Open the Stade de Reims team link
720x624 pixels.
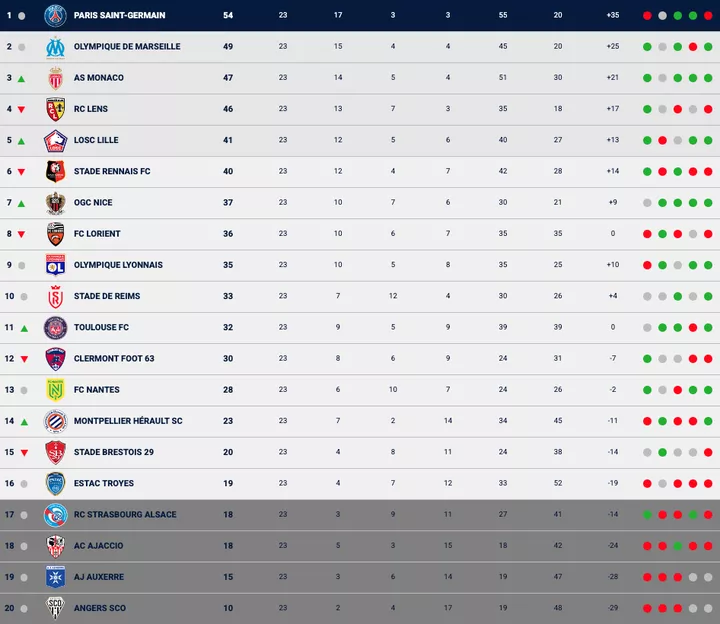click(106, 296)
